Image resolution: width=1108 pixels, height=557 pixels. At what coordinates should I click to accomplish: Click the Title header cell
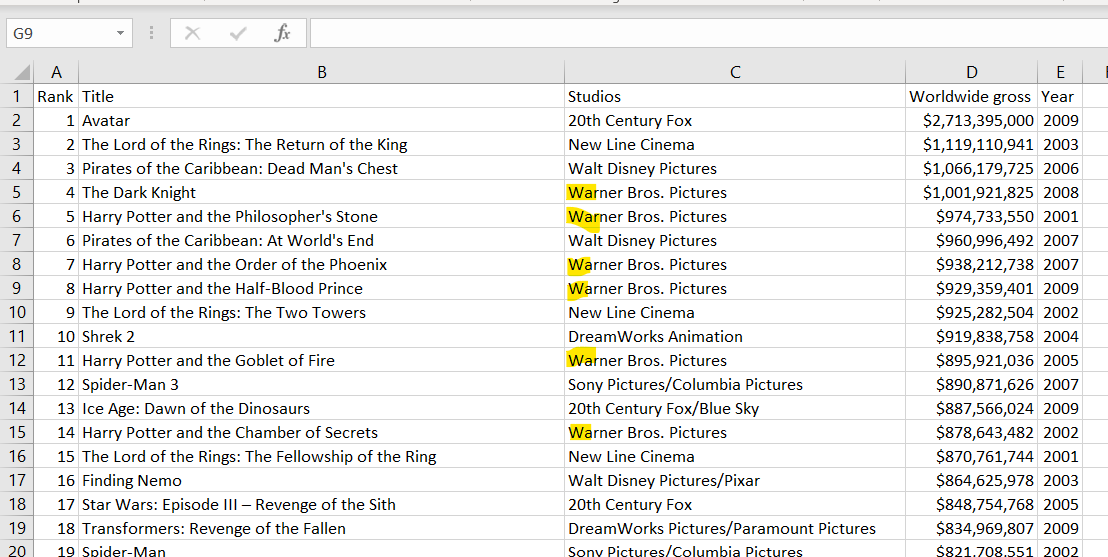pos(322,96)
